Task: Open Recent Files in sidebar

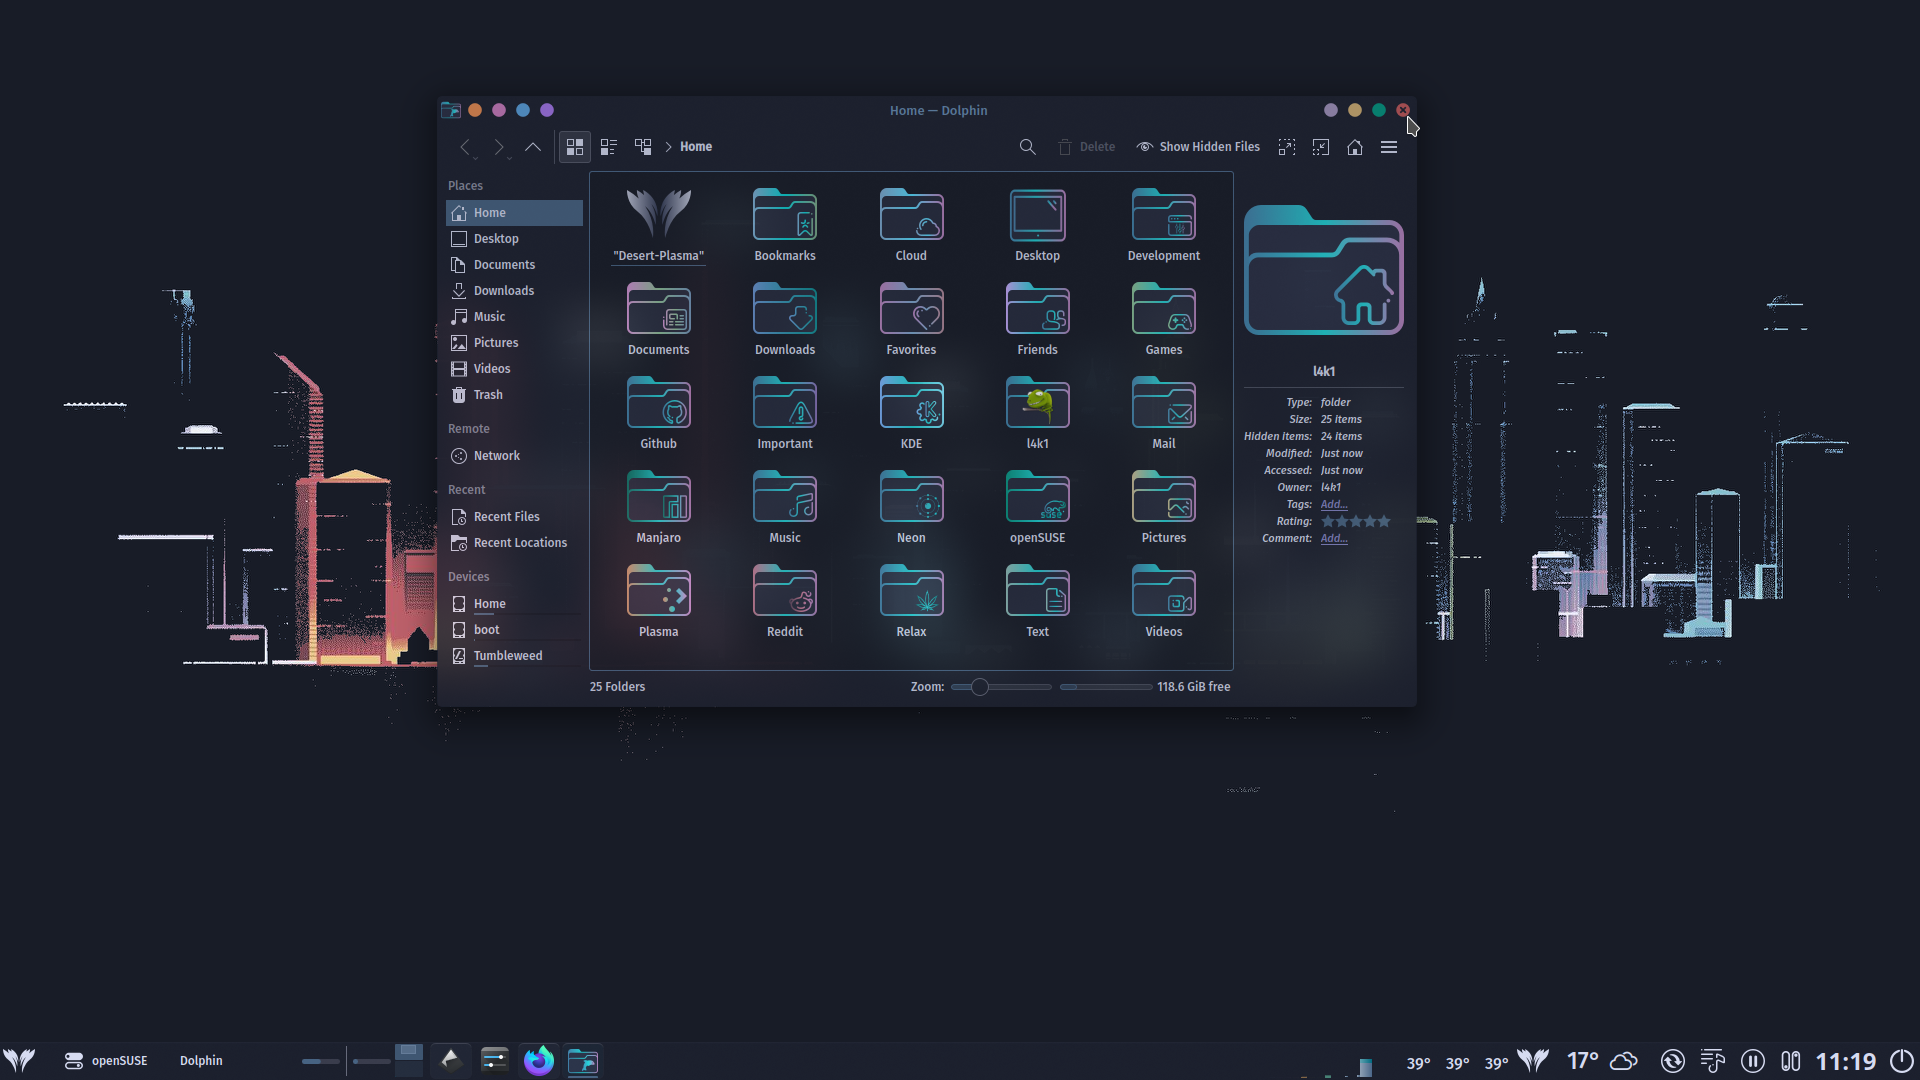Action: 514,517
